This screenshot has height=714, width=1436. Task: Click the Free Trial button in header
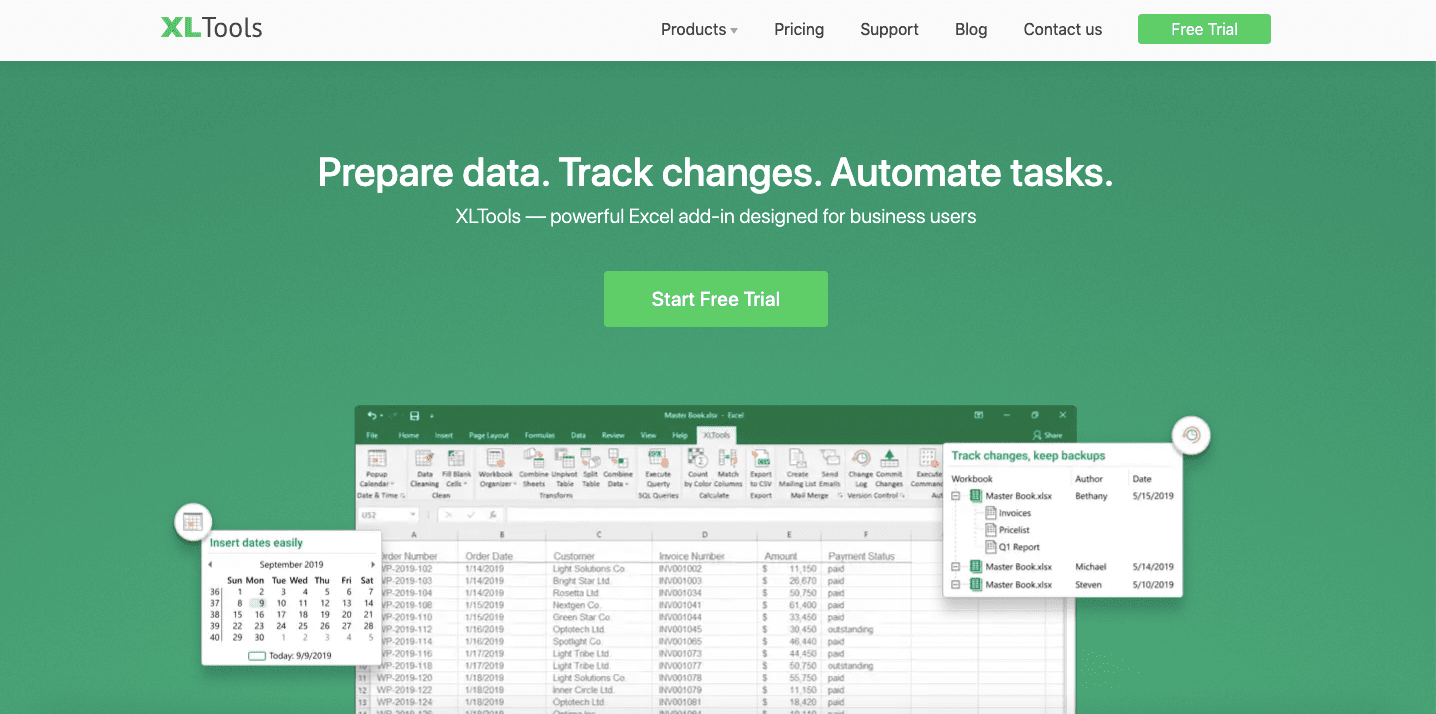[1204, 29]
